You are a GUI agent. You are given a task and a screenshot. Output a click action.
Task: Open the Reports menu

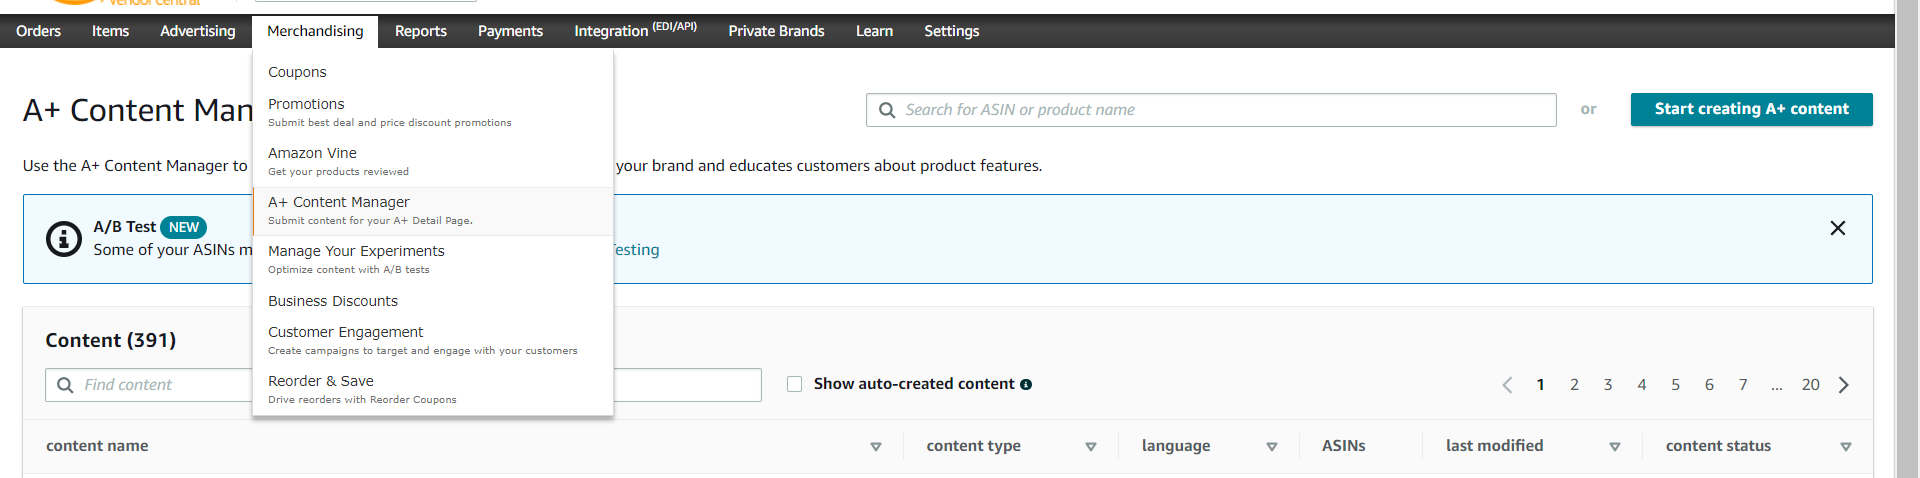pyautogui.click(x=421, y=31)
